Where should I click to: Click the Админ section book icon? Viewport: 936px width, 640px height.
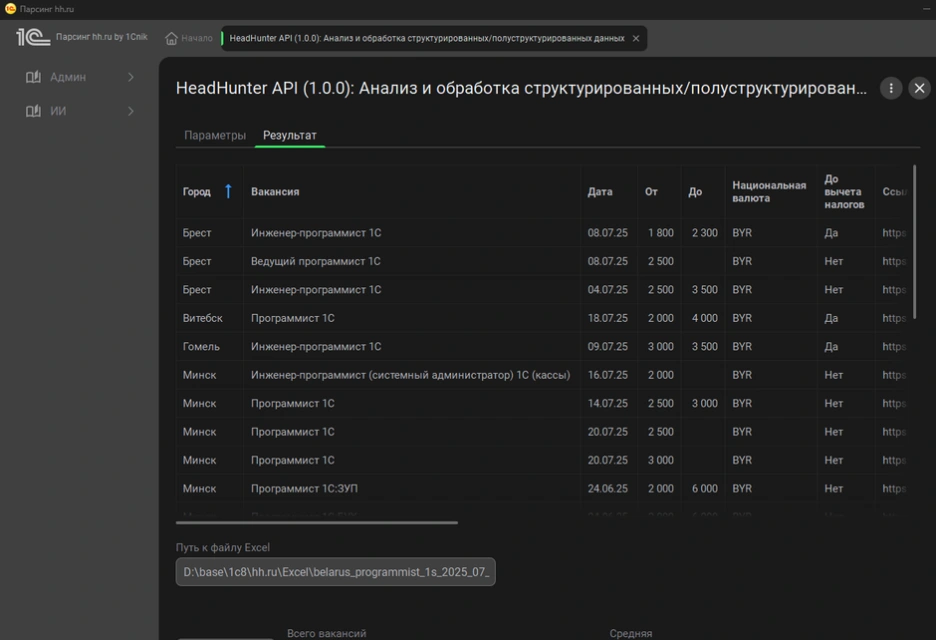(x=33, y=77)
